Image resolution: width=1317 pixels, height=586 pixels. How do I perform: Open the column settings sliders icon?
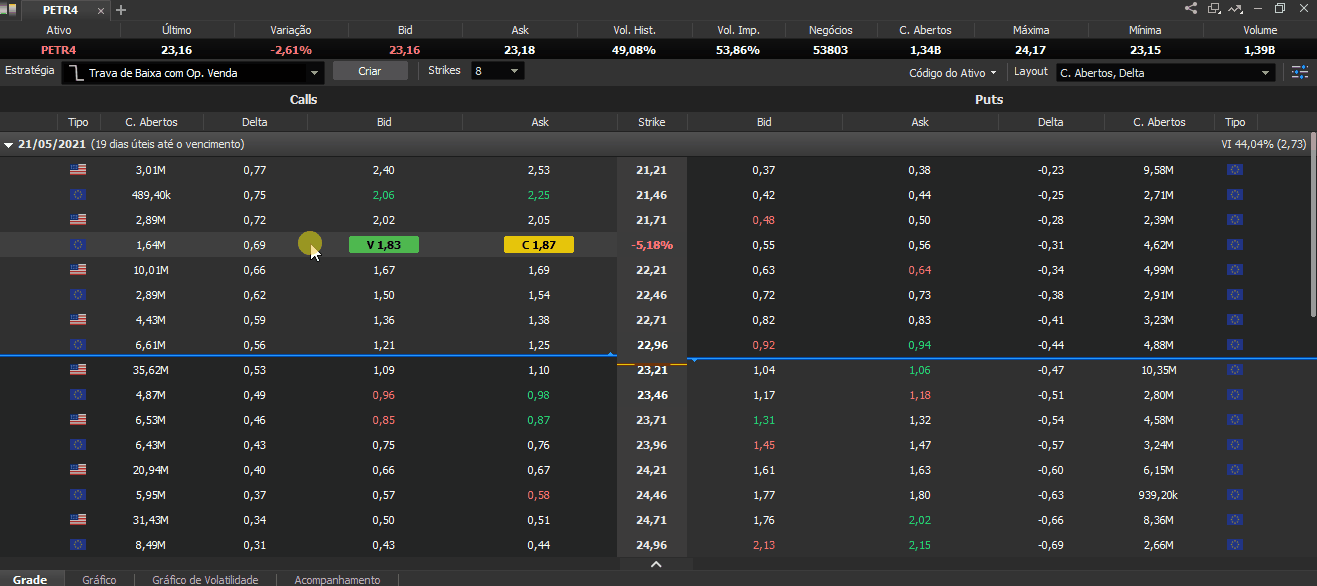pos(1300,72)
